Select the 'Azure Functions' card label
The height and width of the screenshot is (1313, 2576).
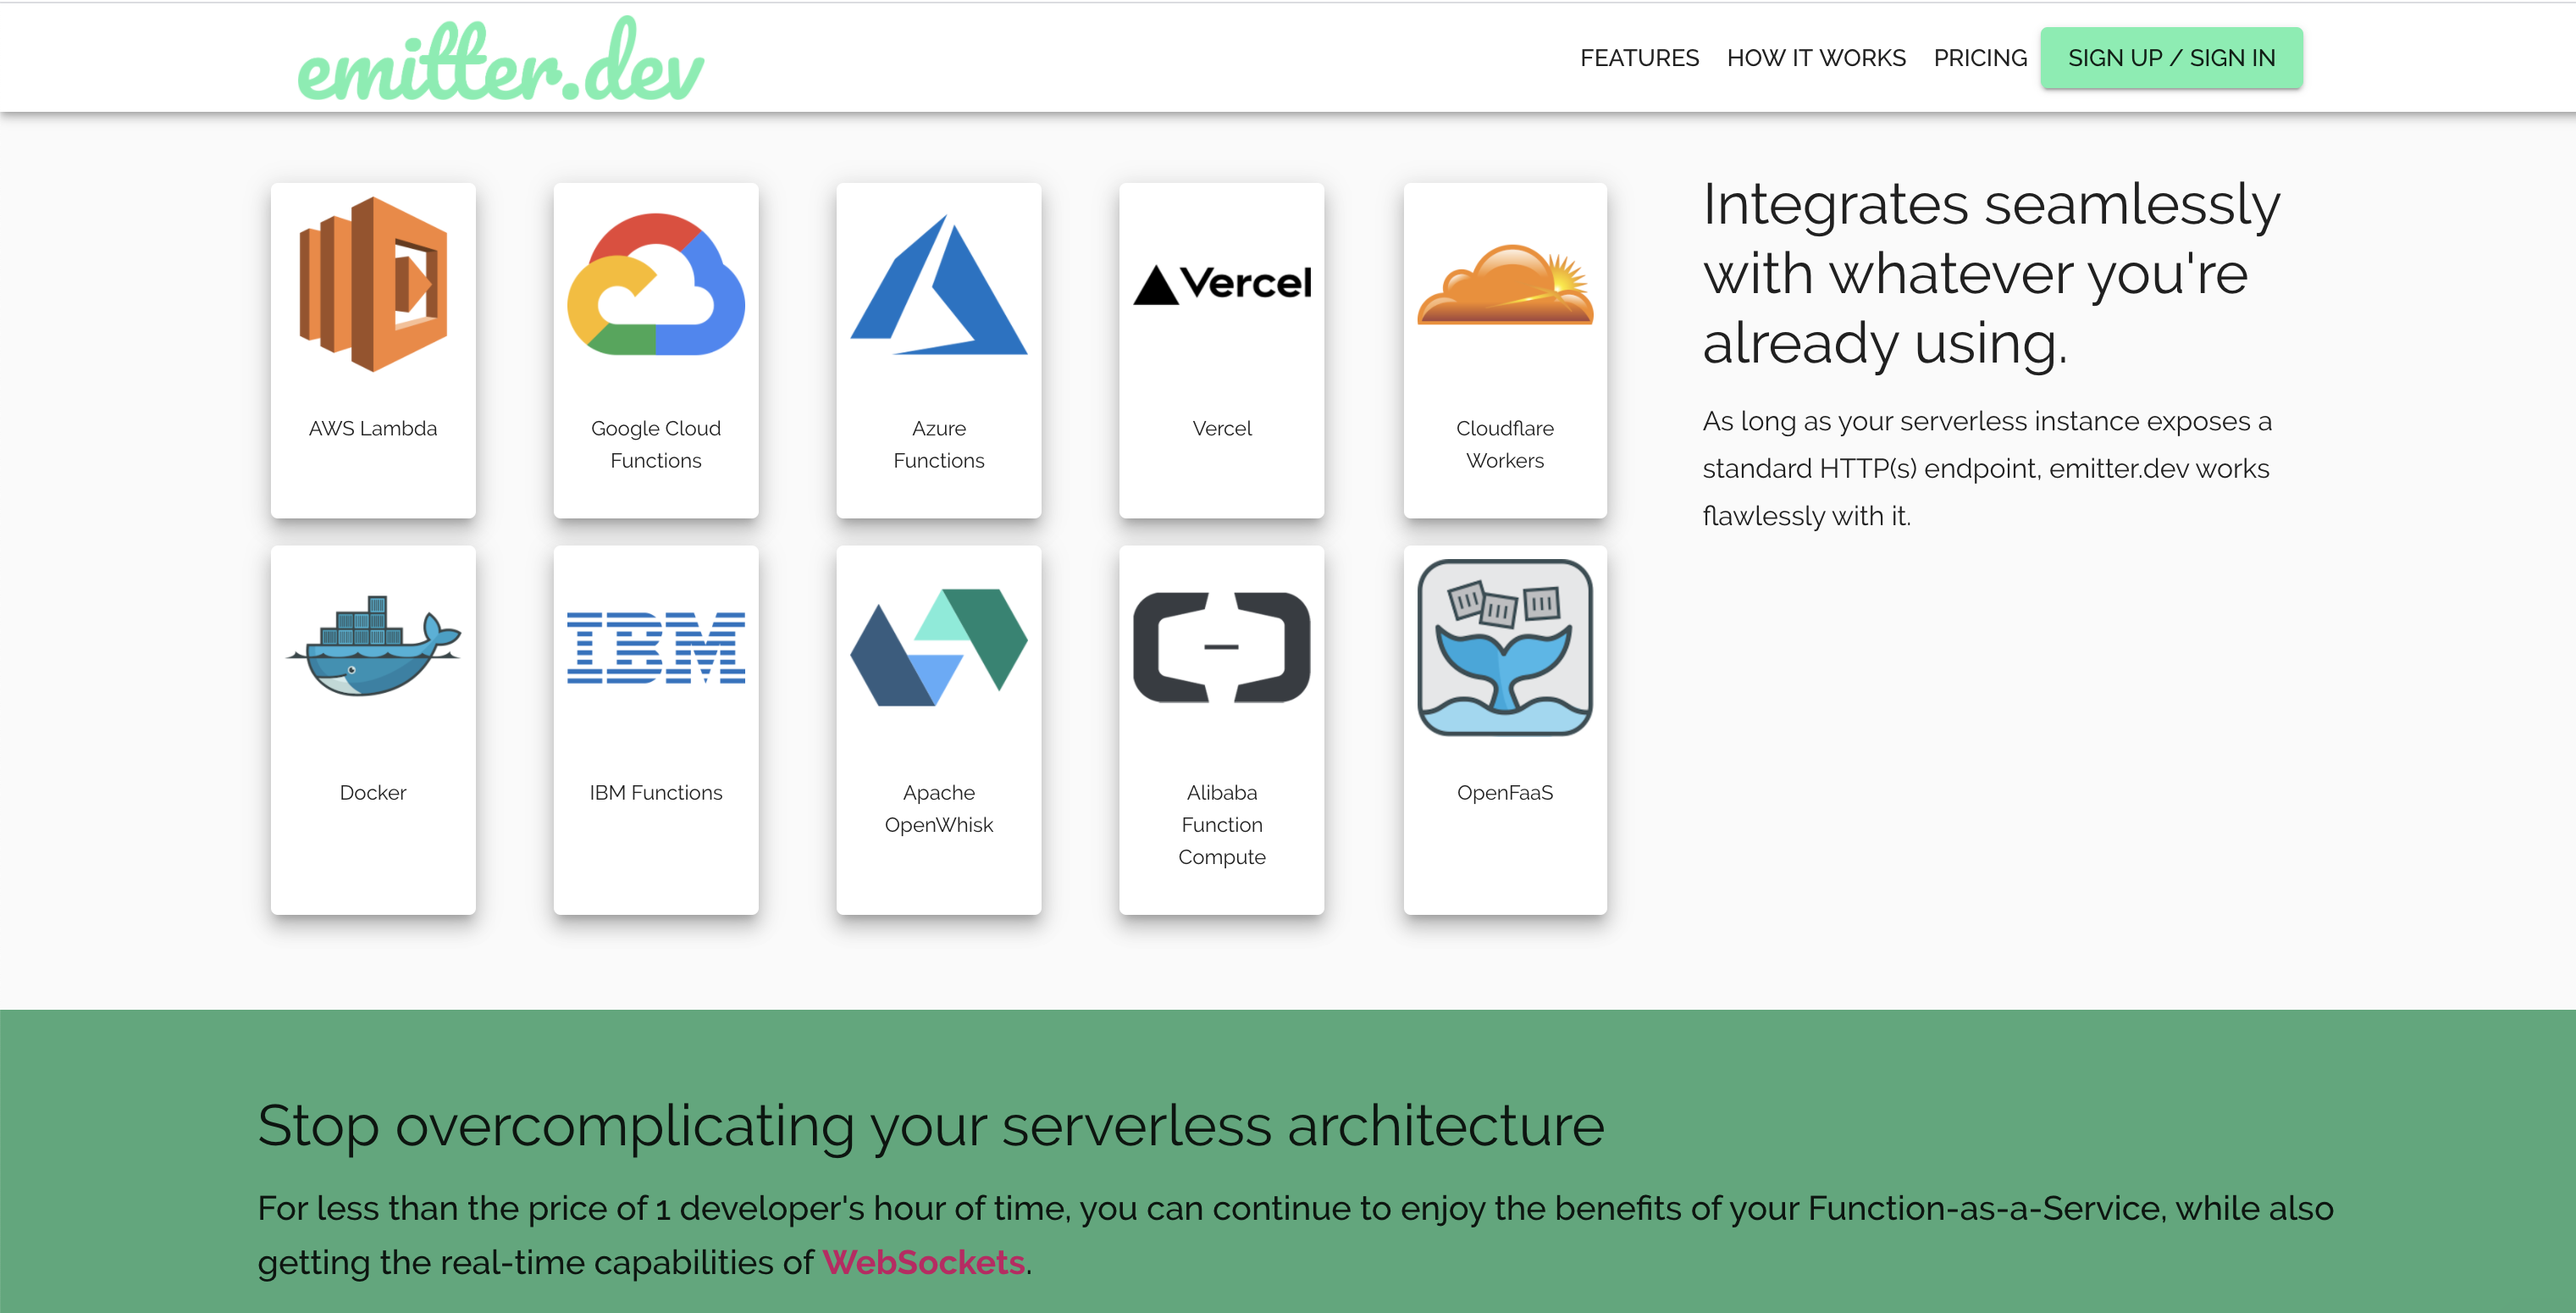(939, 444)
